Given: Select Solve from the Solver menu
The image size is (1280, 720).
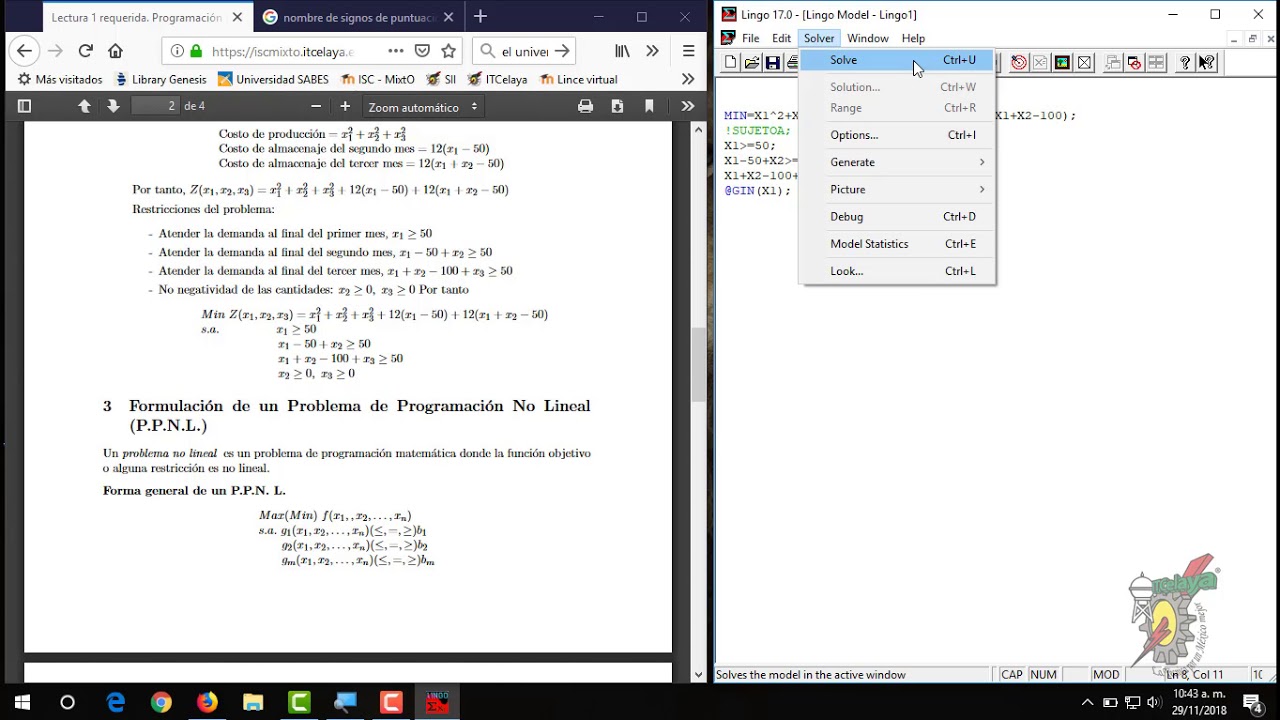Looking at the screenshot, I should 898,60.
